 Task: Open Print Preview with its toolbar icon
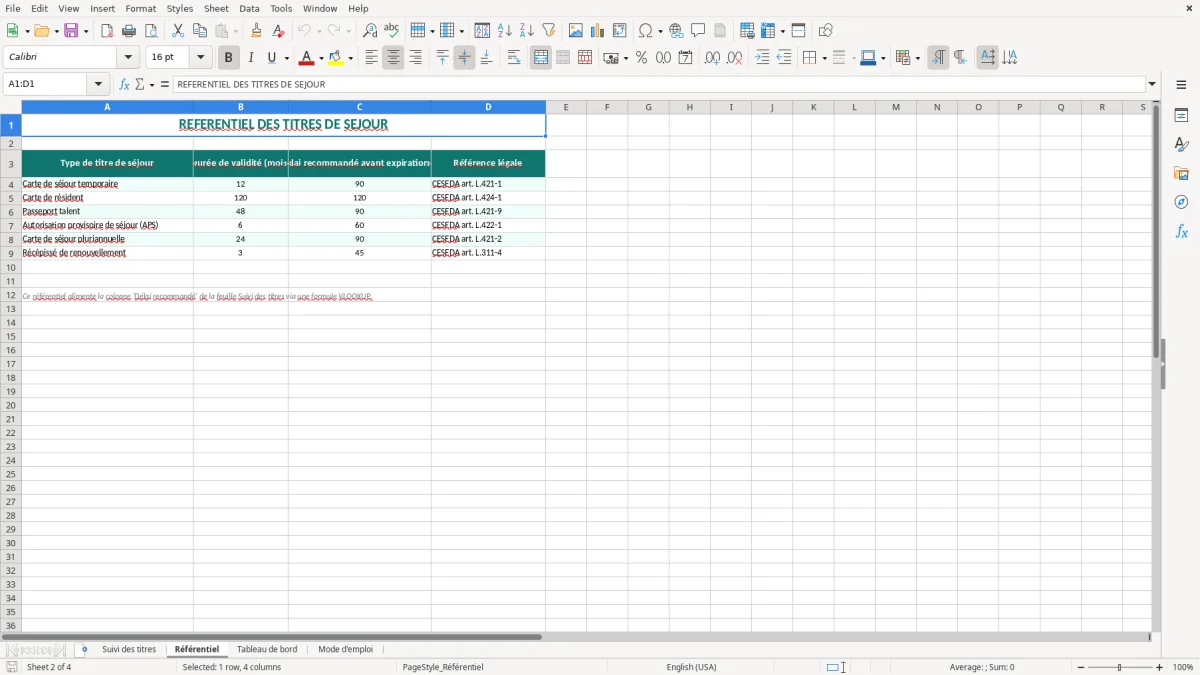pyautogui.click(x=151, y=31)
